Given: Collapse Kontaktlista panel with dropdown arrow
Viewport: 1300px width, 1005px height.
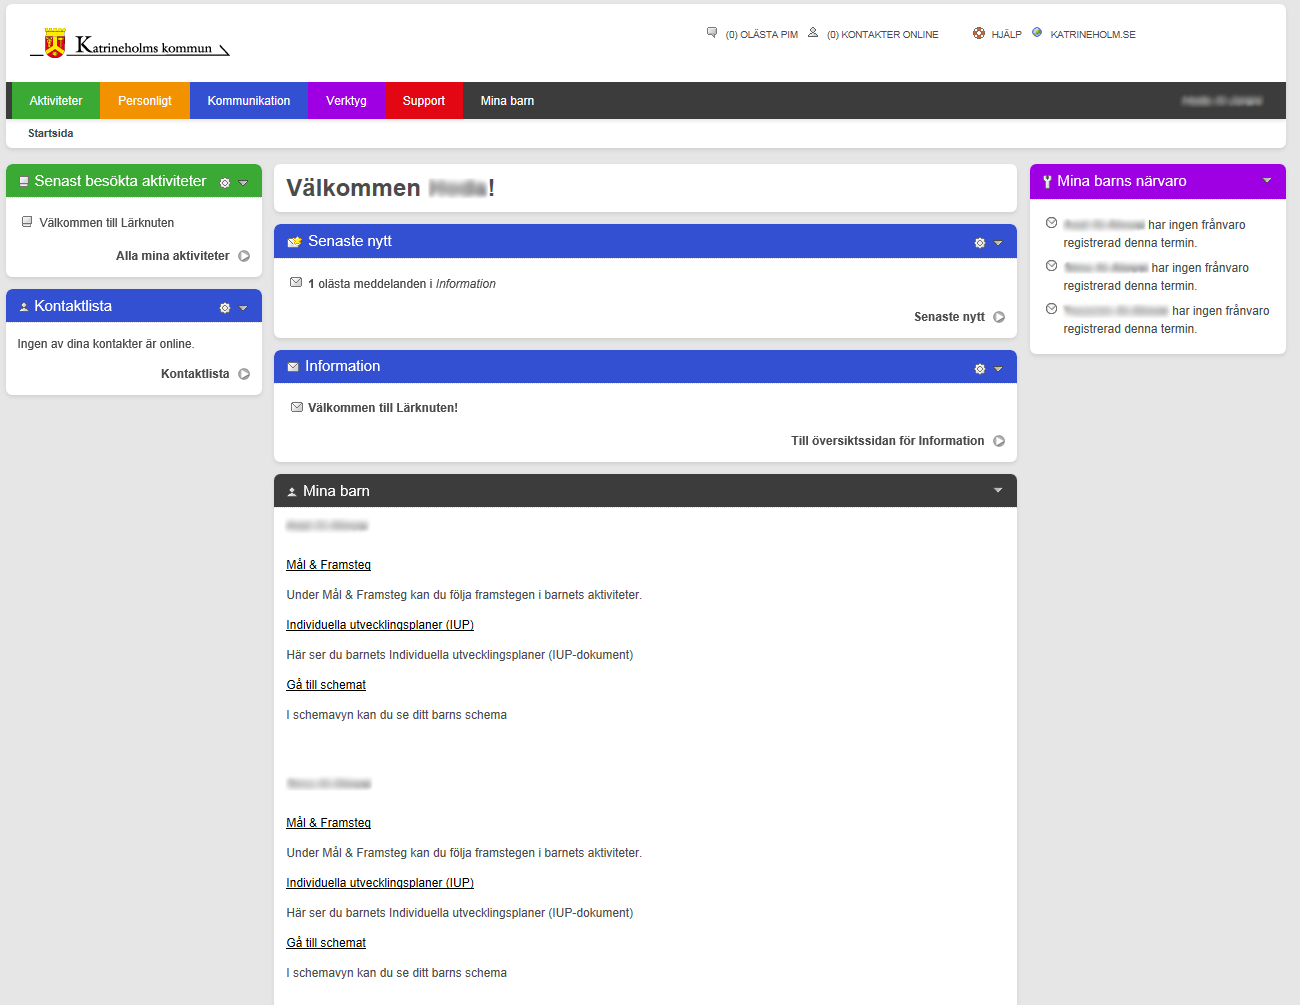Looking at the screenshot, I should point(243,308).
